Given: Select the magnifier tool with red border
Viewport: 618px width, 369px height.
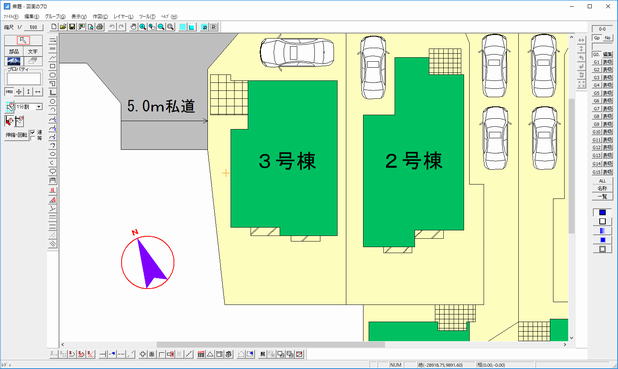Looking at the screenshot, I should tap(23, 40).
